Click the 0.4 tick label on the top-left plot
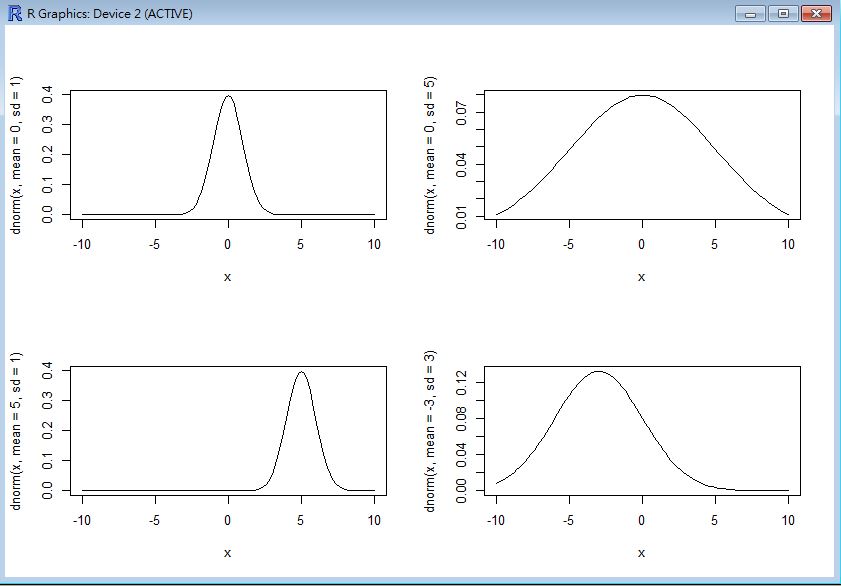 (x=46, y=94)
